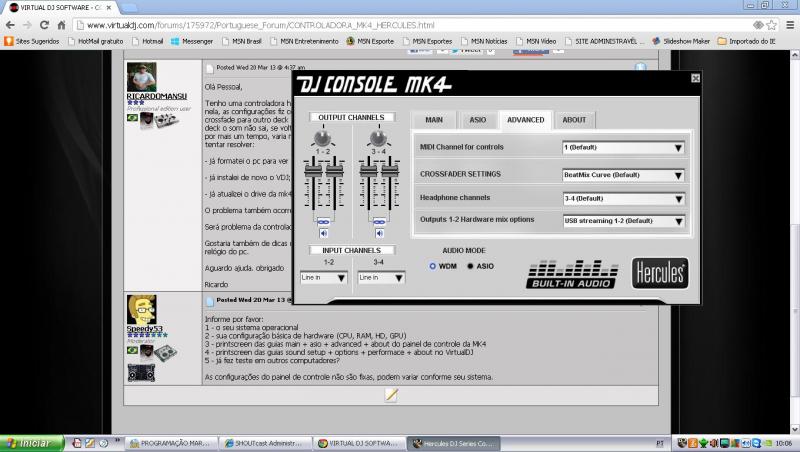
Task: Select WDM audio mode
Action: pos(433,266)
